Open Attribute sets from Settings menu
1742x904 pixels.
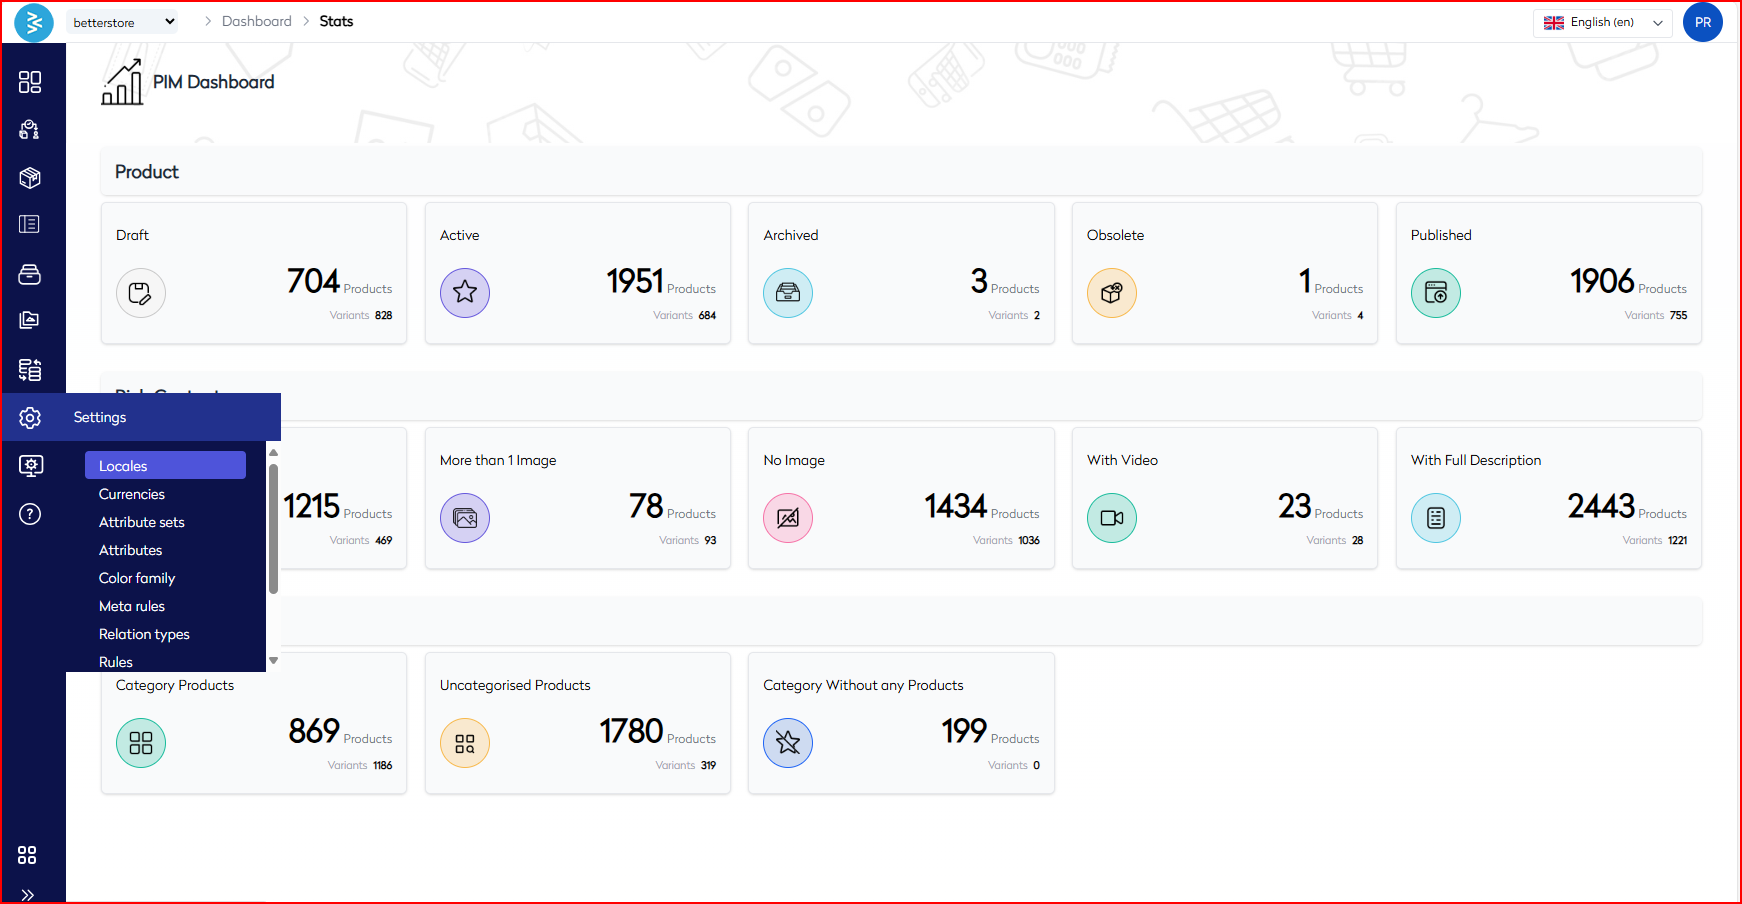point(142,522)
